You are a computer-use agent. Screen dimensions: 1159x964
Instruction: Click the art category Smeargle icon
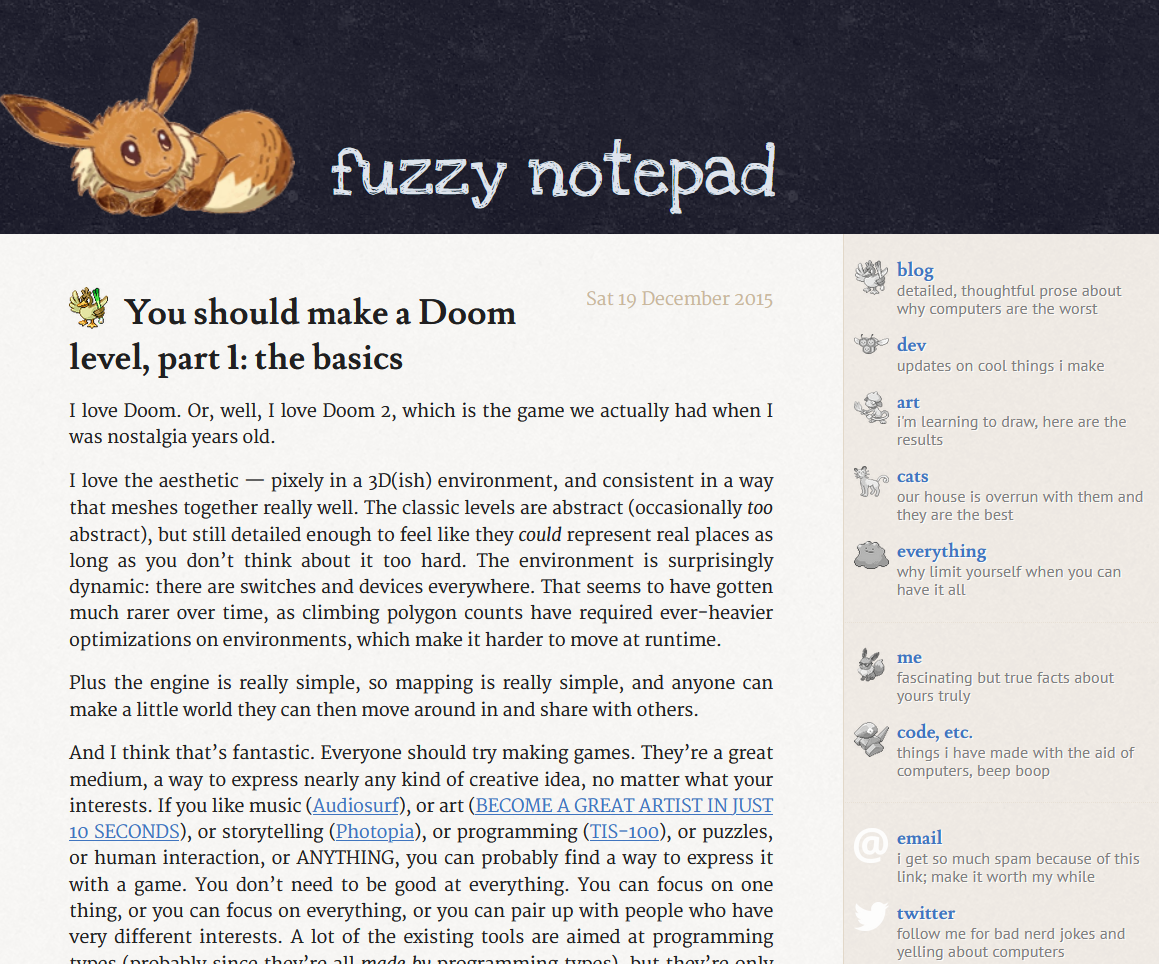(871, 408)
